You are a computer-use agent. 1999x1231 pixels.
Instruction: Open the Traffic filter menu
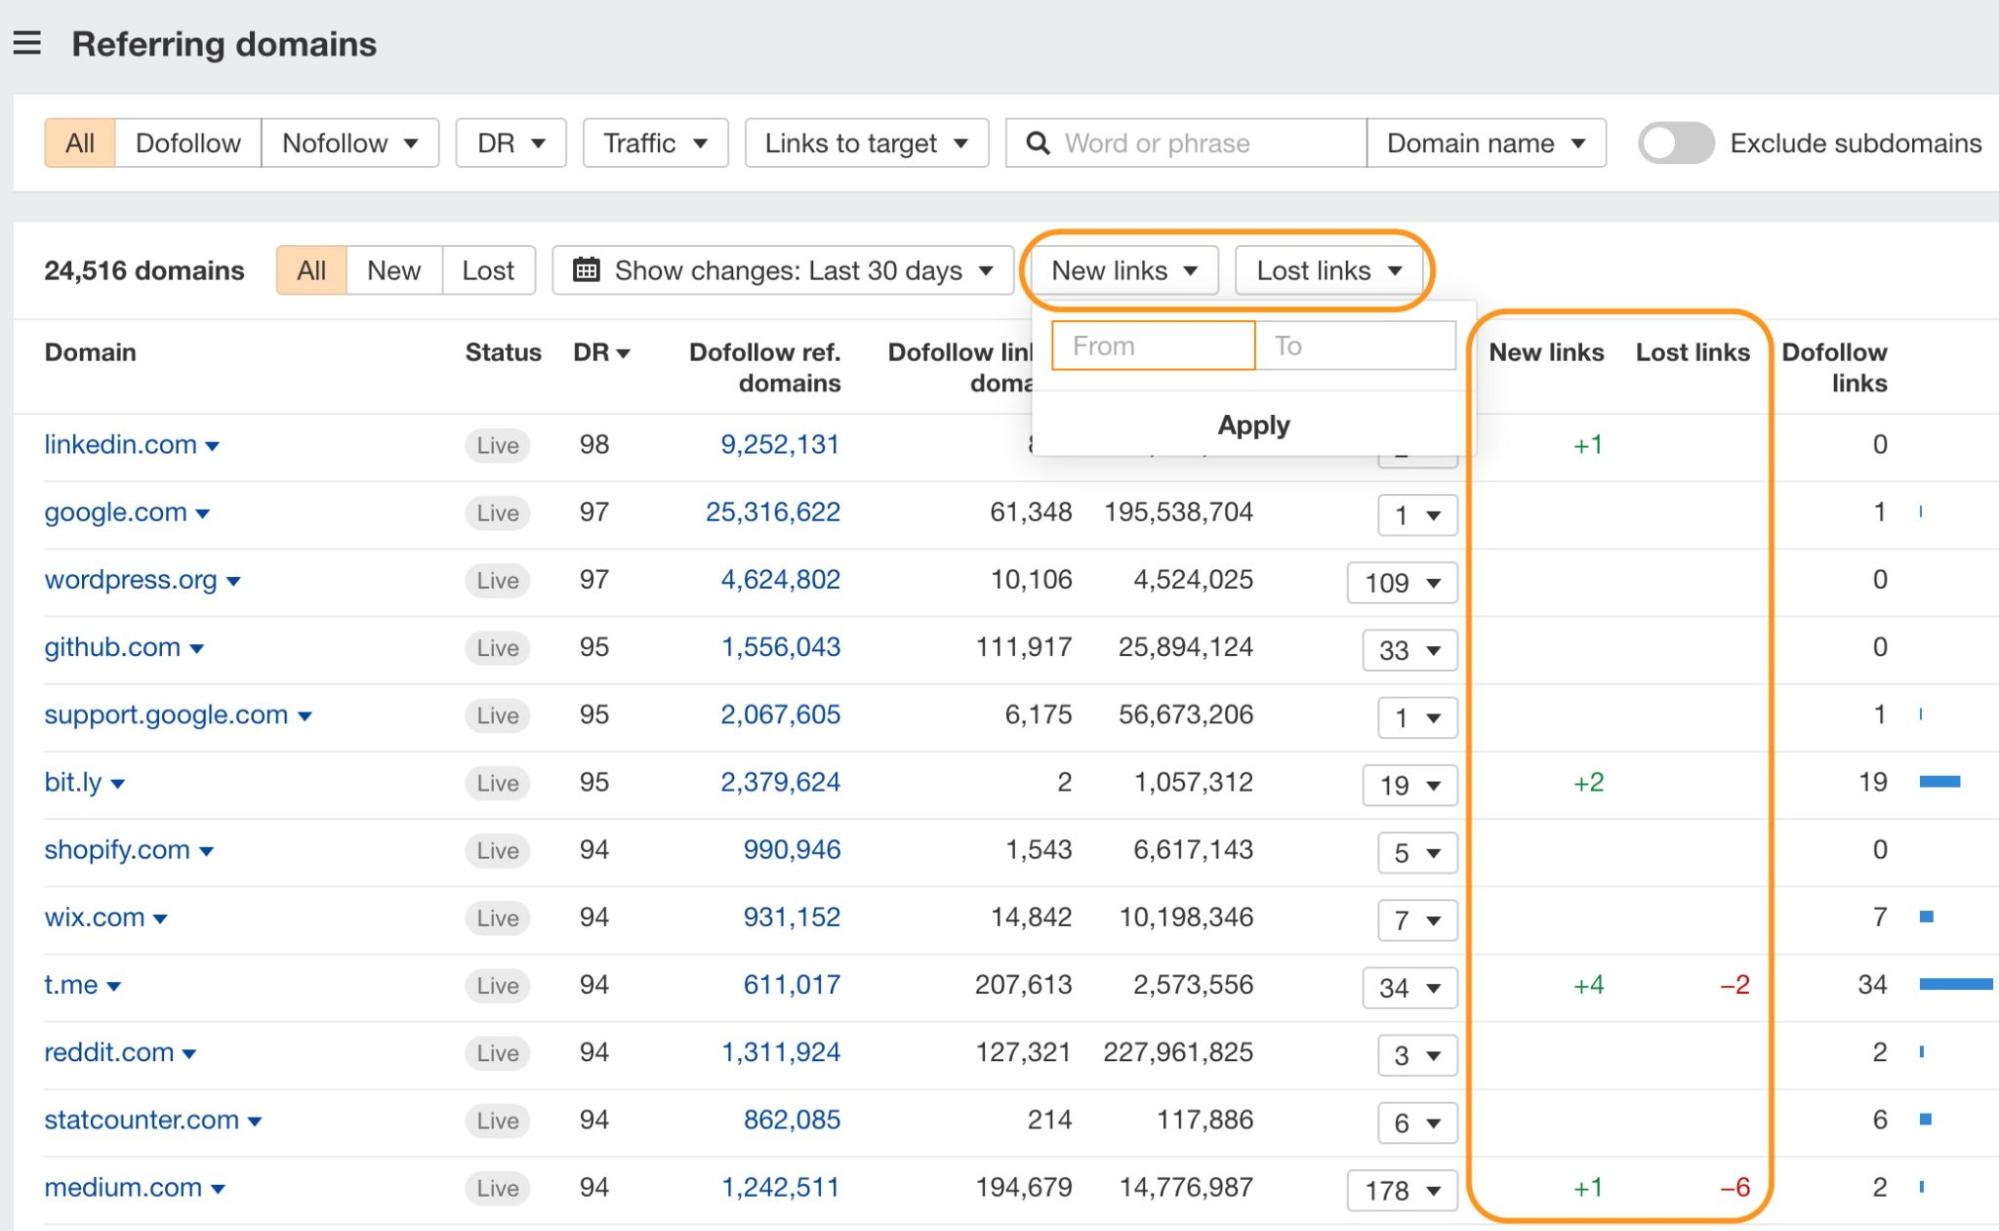point(655,143)
